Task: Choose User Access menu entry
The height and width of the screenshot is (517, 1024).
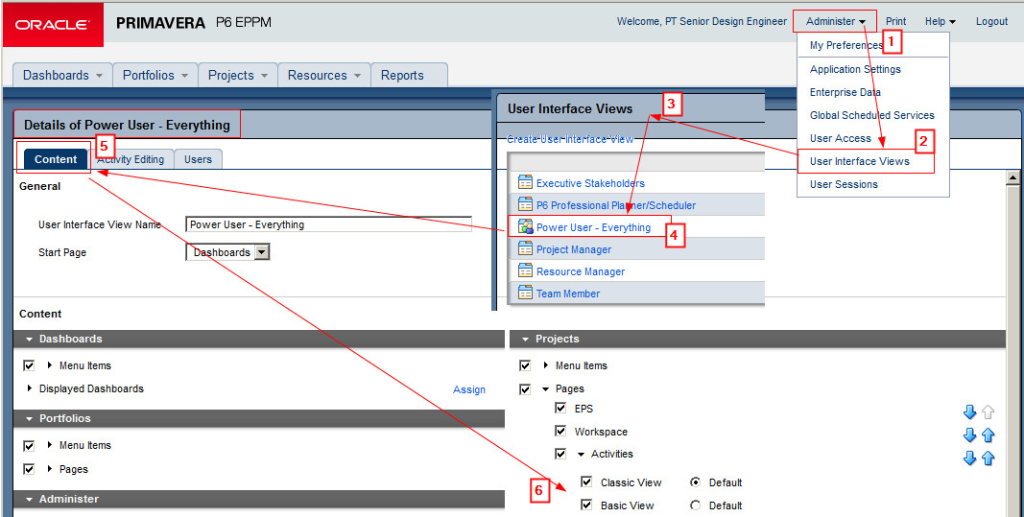Action: point(840,138)
